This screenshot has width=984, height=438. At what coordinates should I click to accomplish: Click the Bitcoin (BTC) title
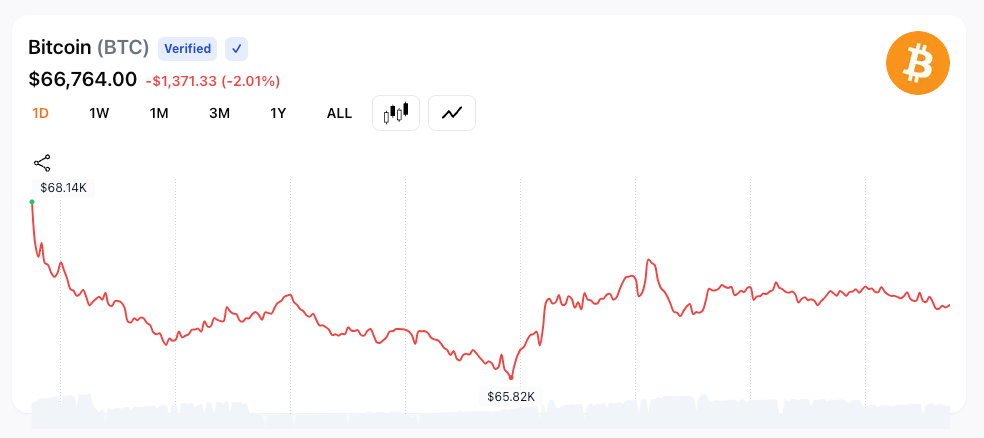click(x=88, y=47)
